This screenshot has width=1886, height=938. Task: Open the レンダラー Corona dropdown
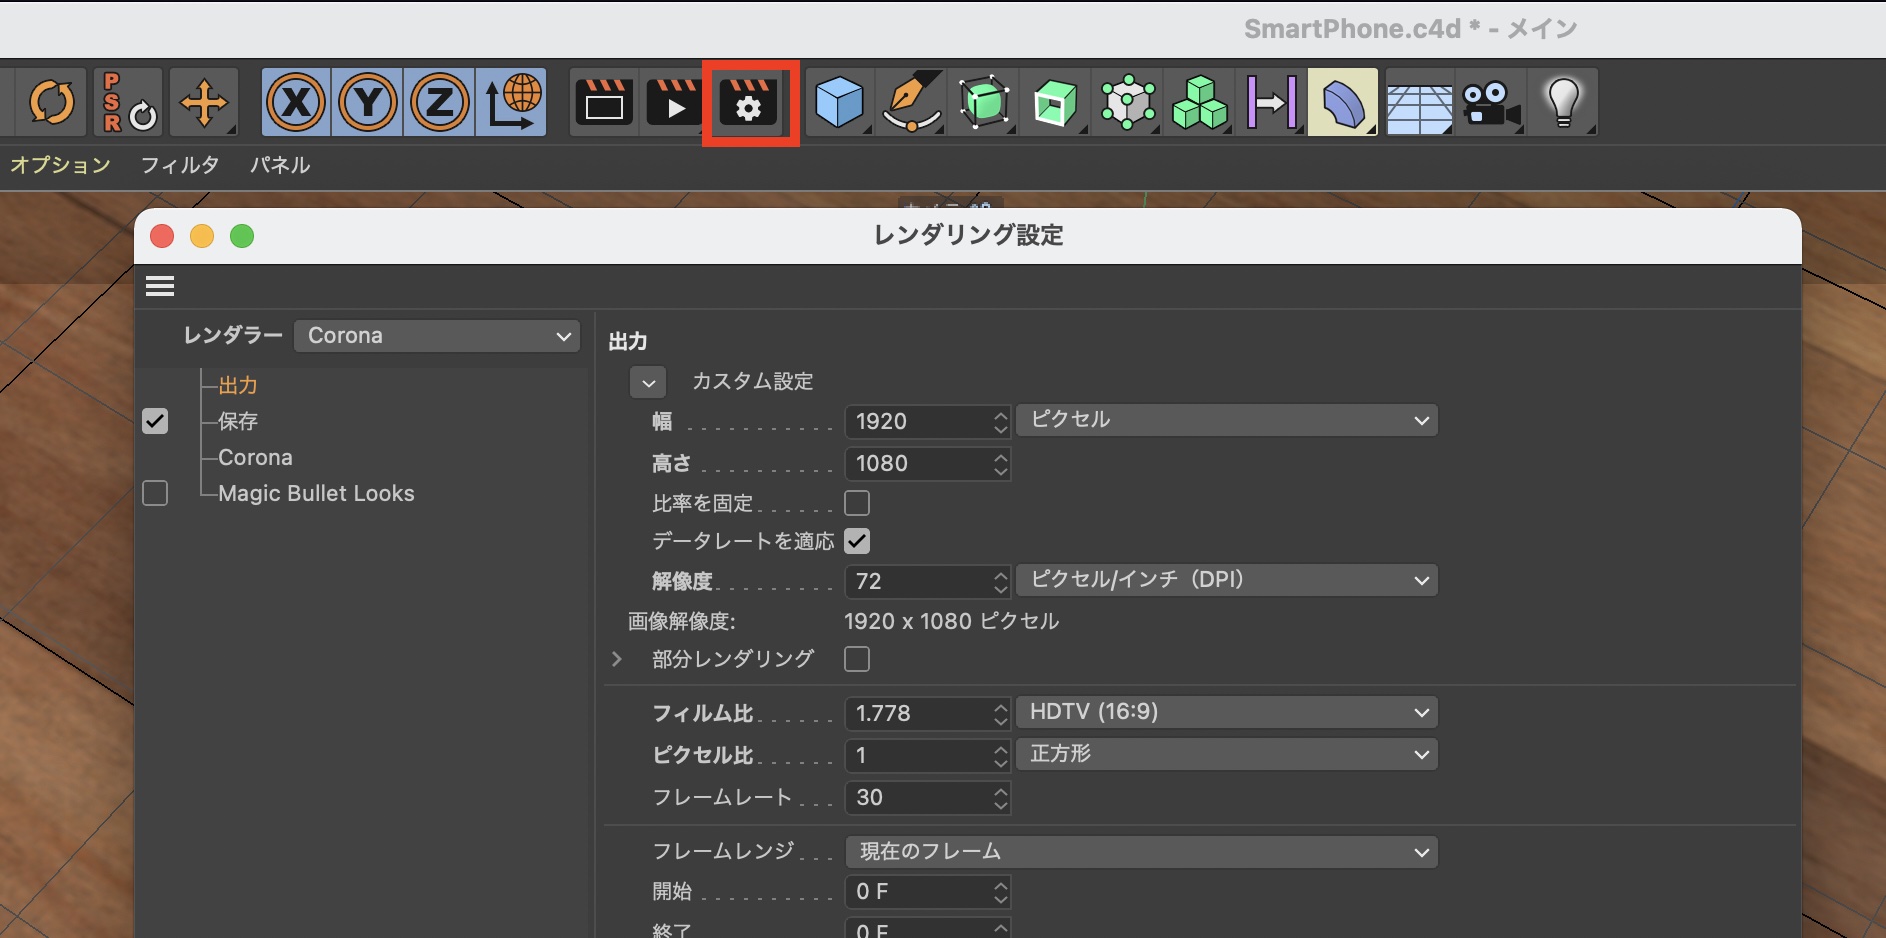click(437, 336)
